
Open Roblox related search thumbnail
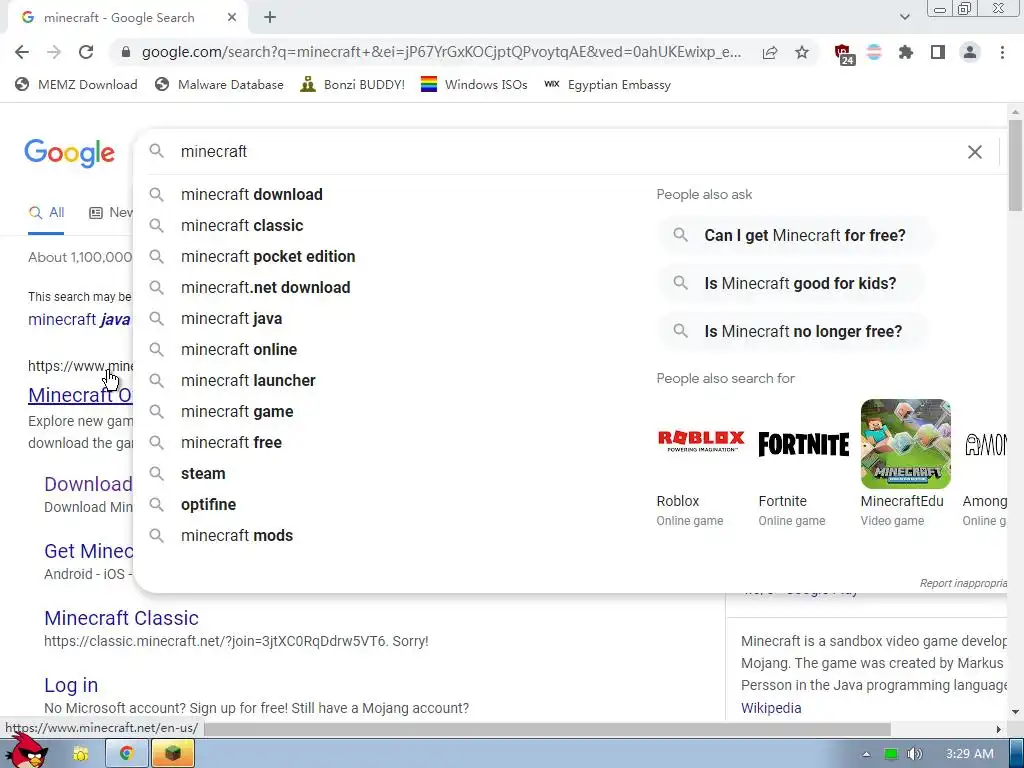[701, 444]
